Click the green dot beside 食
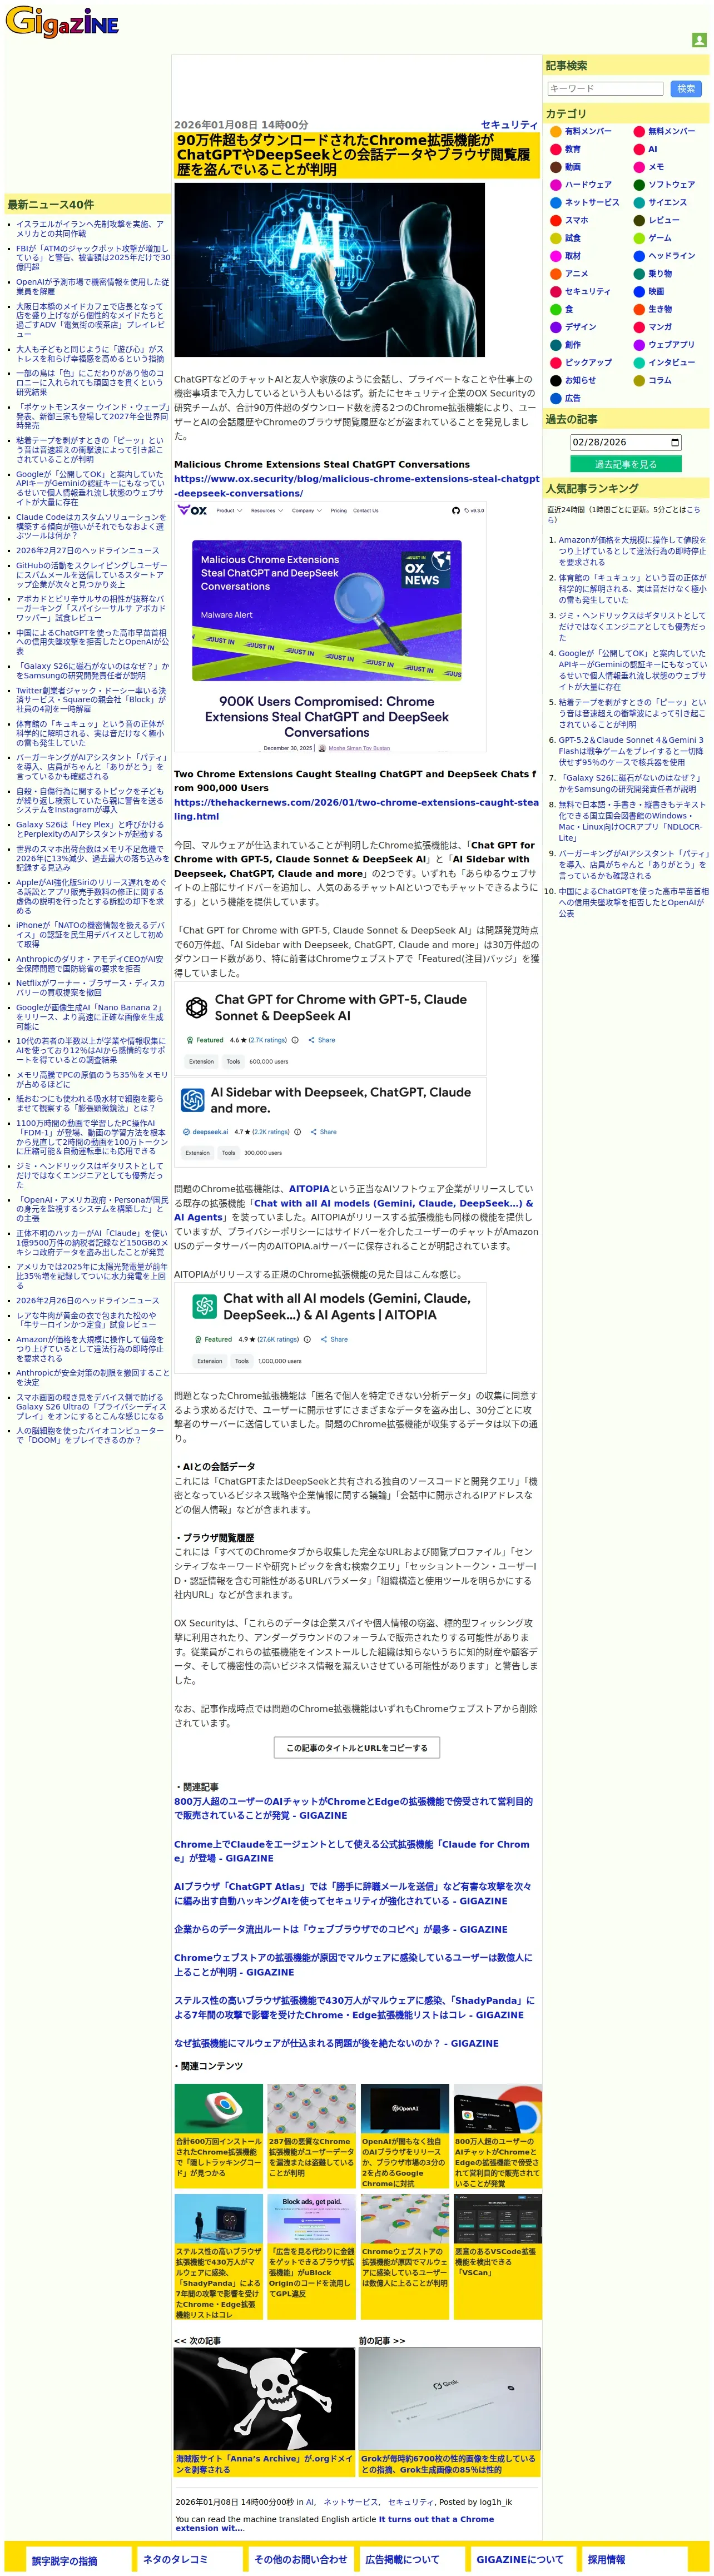 click(555, 309)
